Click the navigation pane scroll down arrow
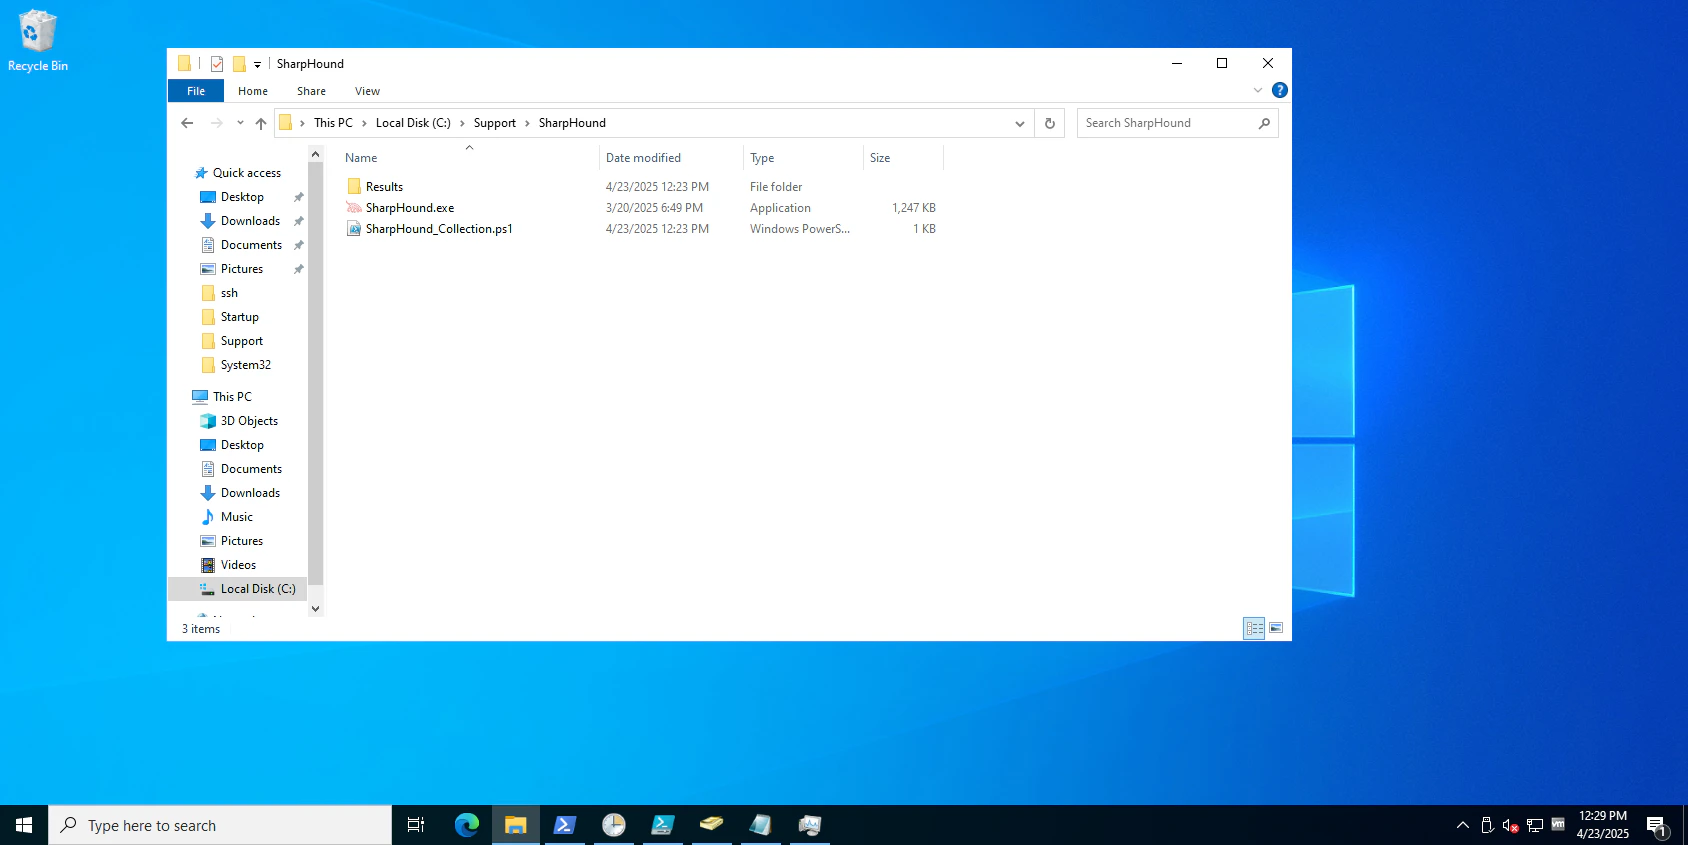 point(316,608)
